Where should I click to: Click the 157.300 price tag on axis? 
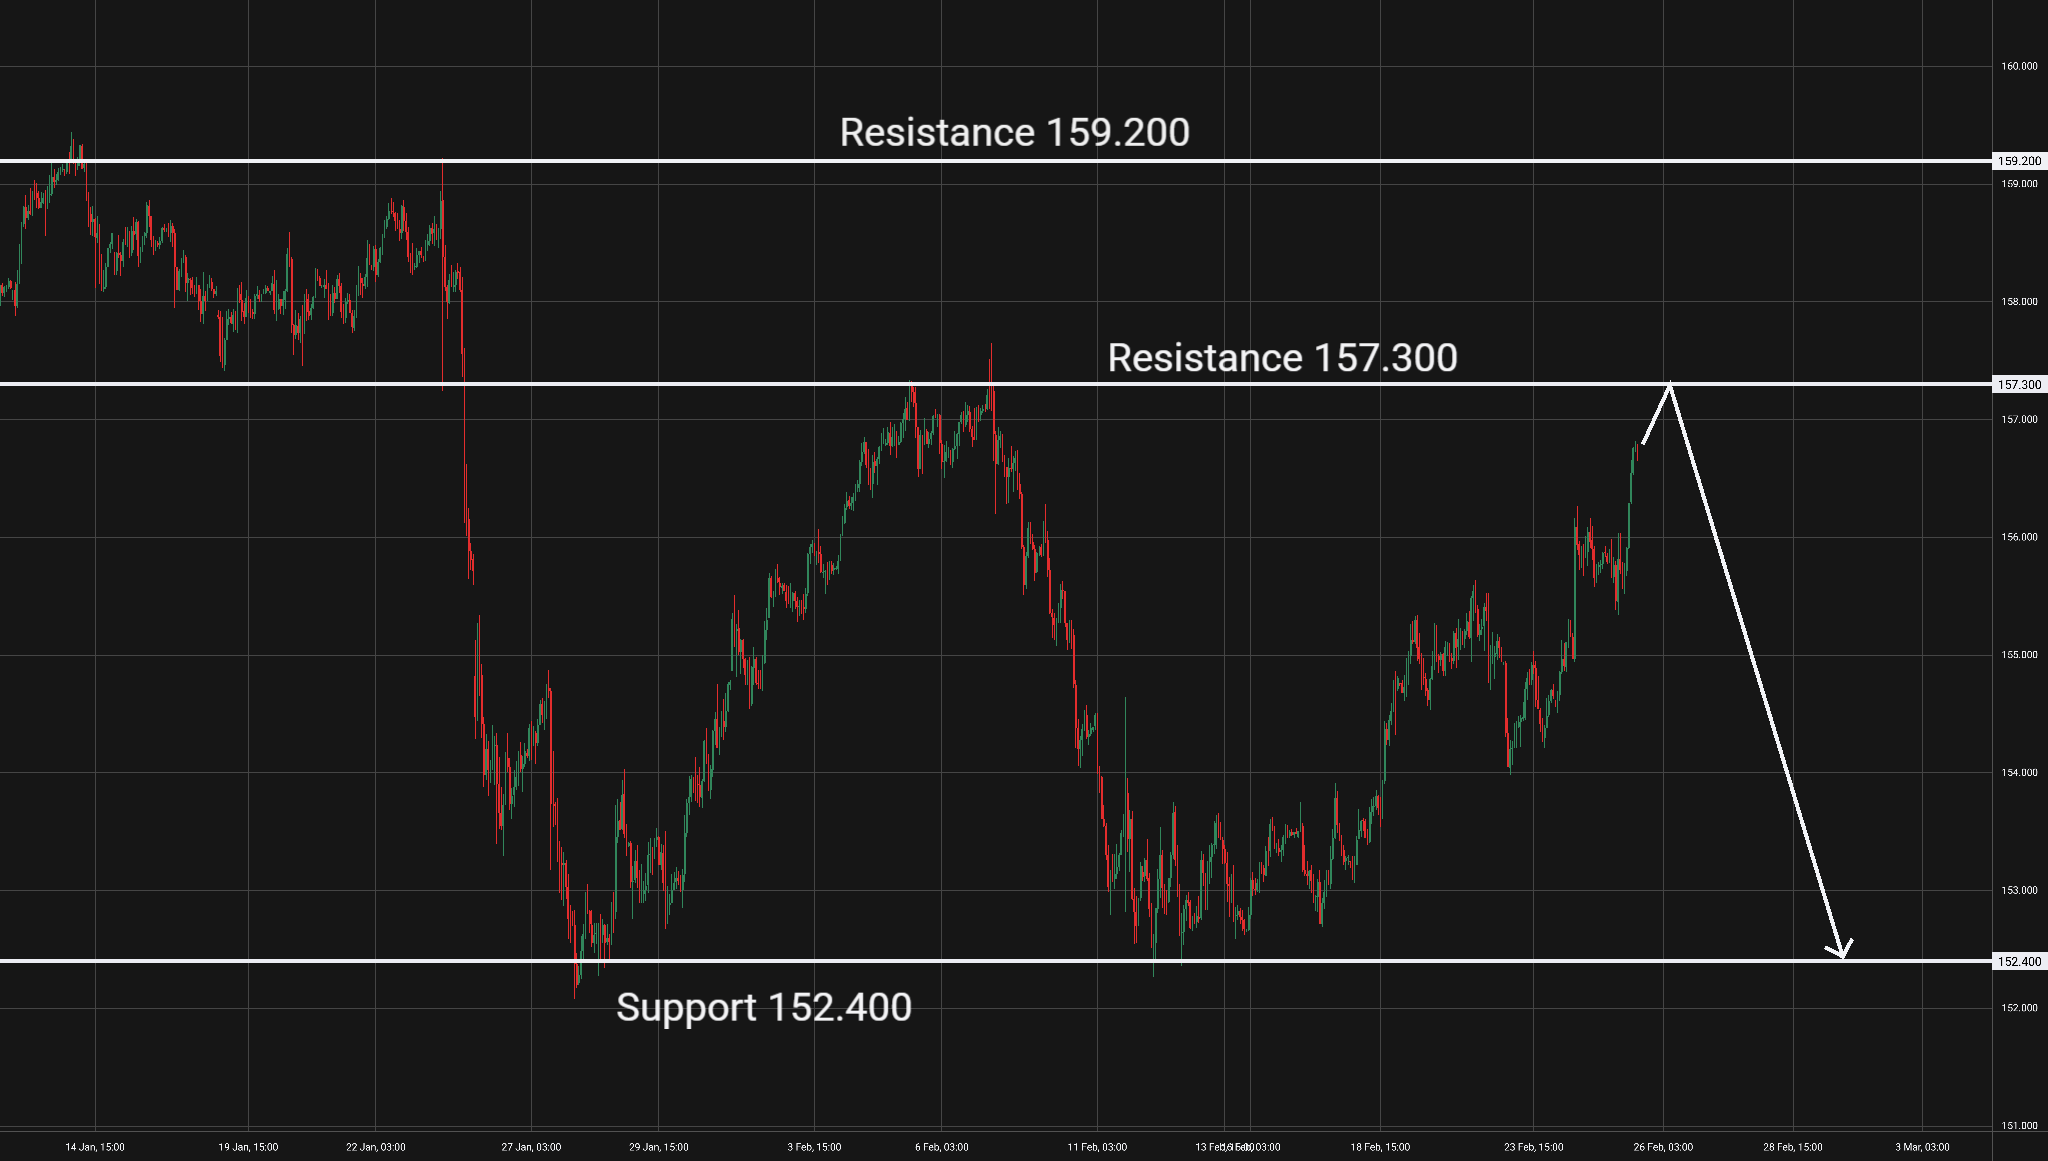click(2019, 385)
